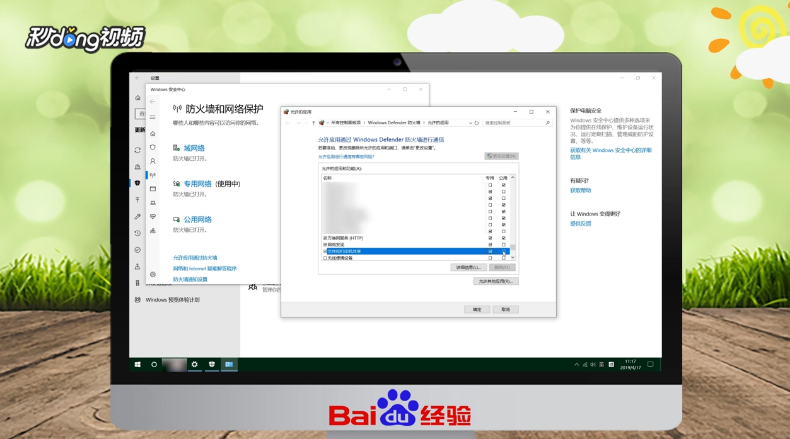Click 确定 button in Allowed apps window
Image resolution: width=790 pixels, height=439 pixels.
coord(477,309)
